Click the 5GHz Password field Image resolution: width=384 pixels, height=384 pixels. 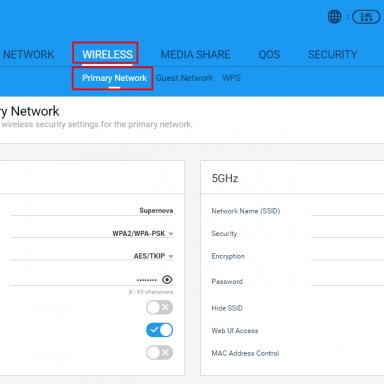[347, 281]
